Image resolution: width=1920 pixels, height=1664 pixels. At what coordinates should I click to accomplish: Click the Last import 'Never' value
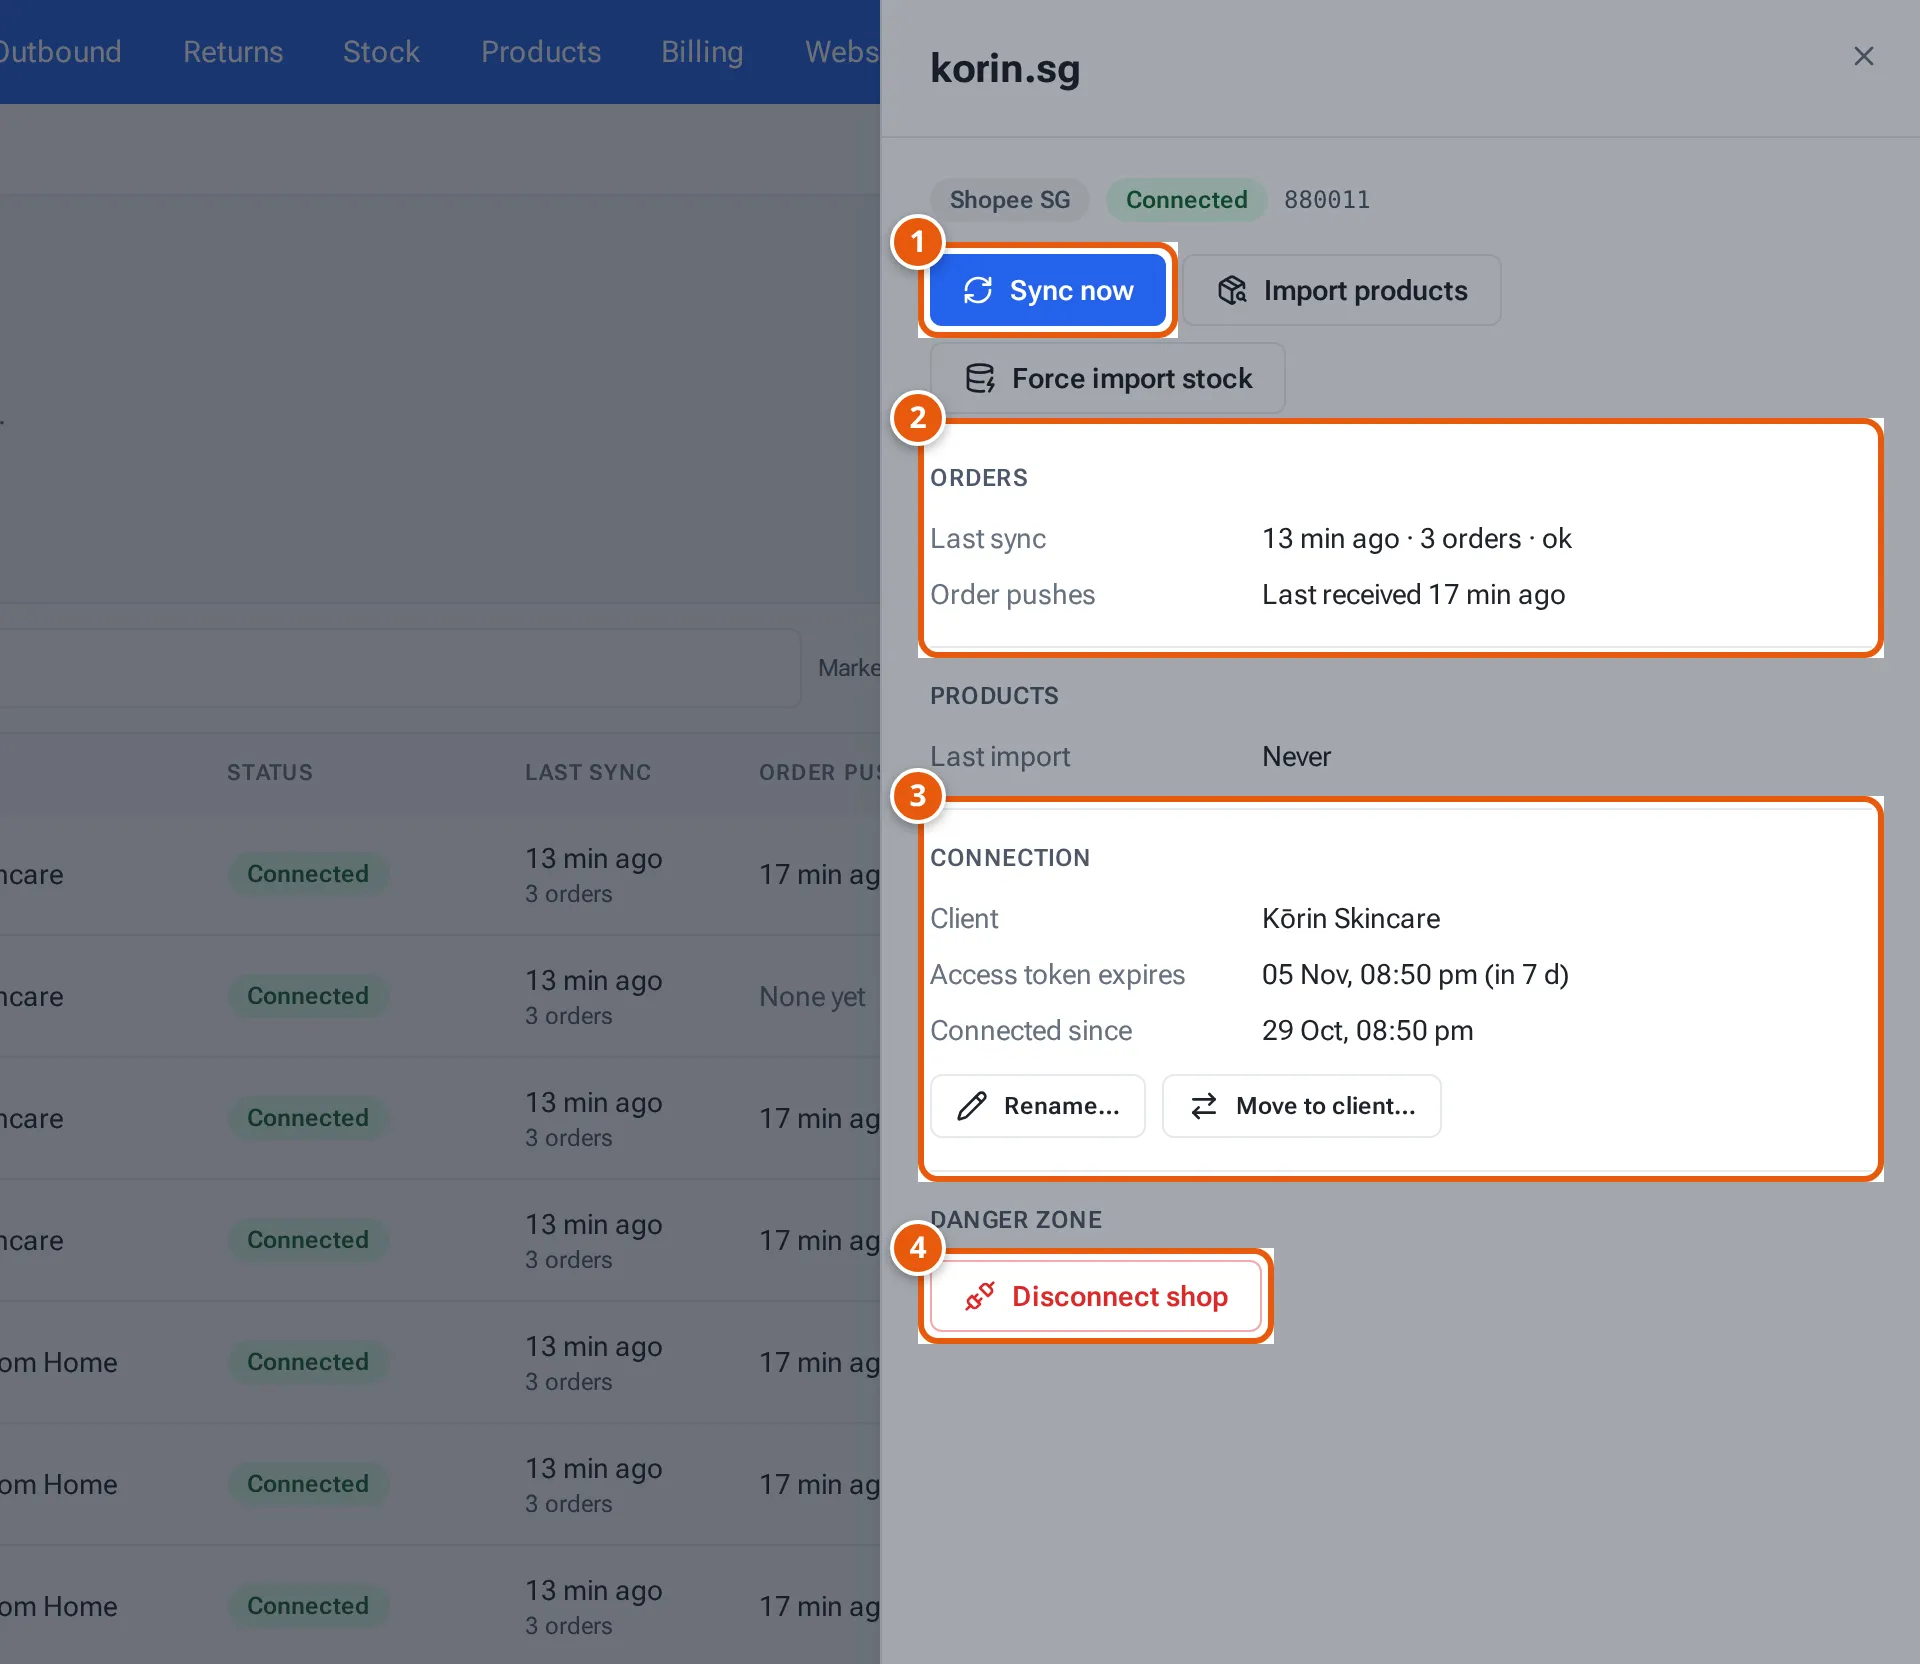tap(1296, 757)
